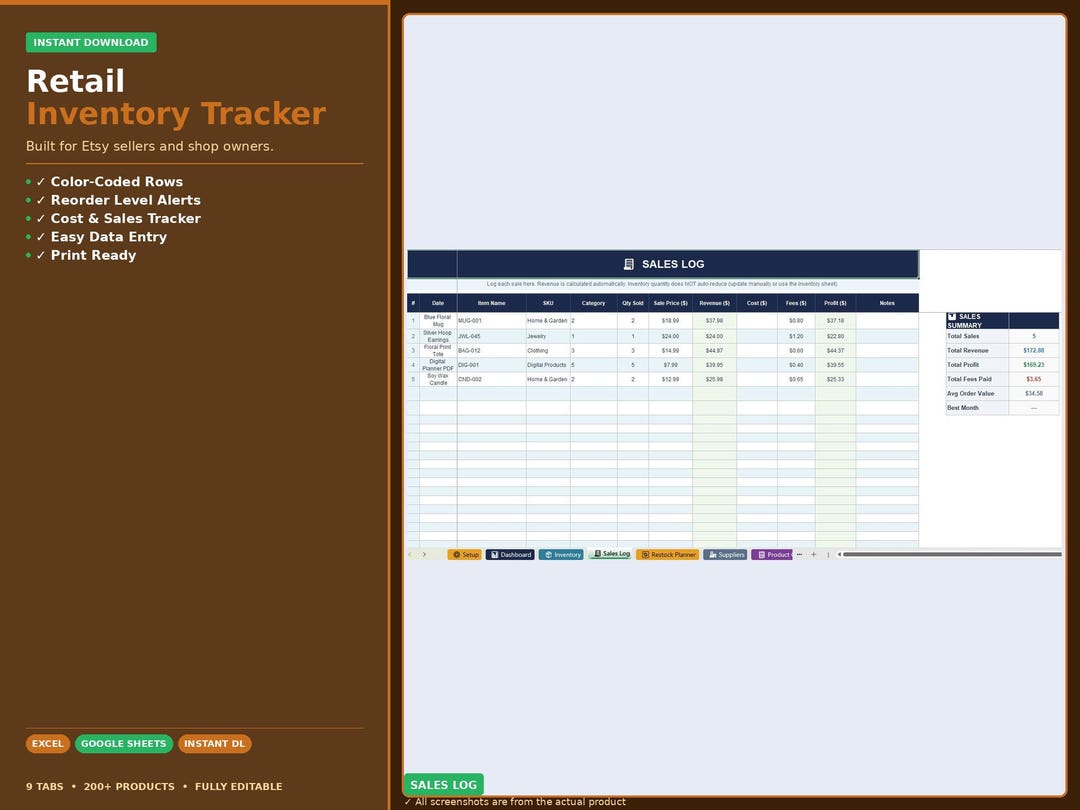Select the Sale Price ($) column header
The height and width of the screenshot is (810, 1080).
point(671,303)
